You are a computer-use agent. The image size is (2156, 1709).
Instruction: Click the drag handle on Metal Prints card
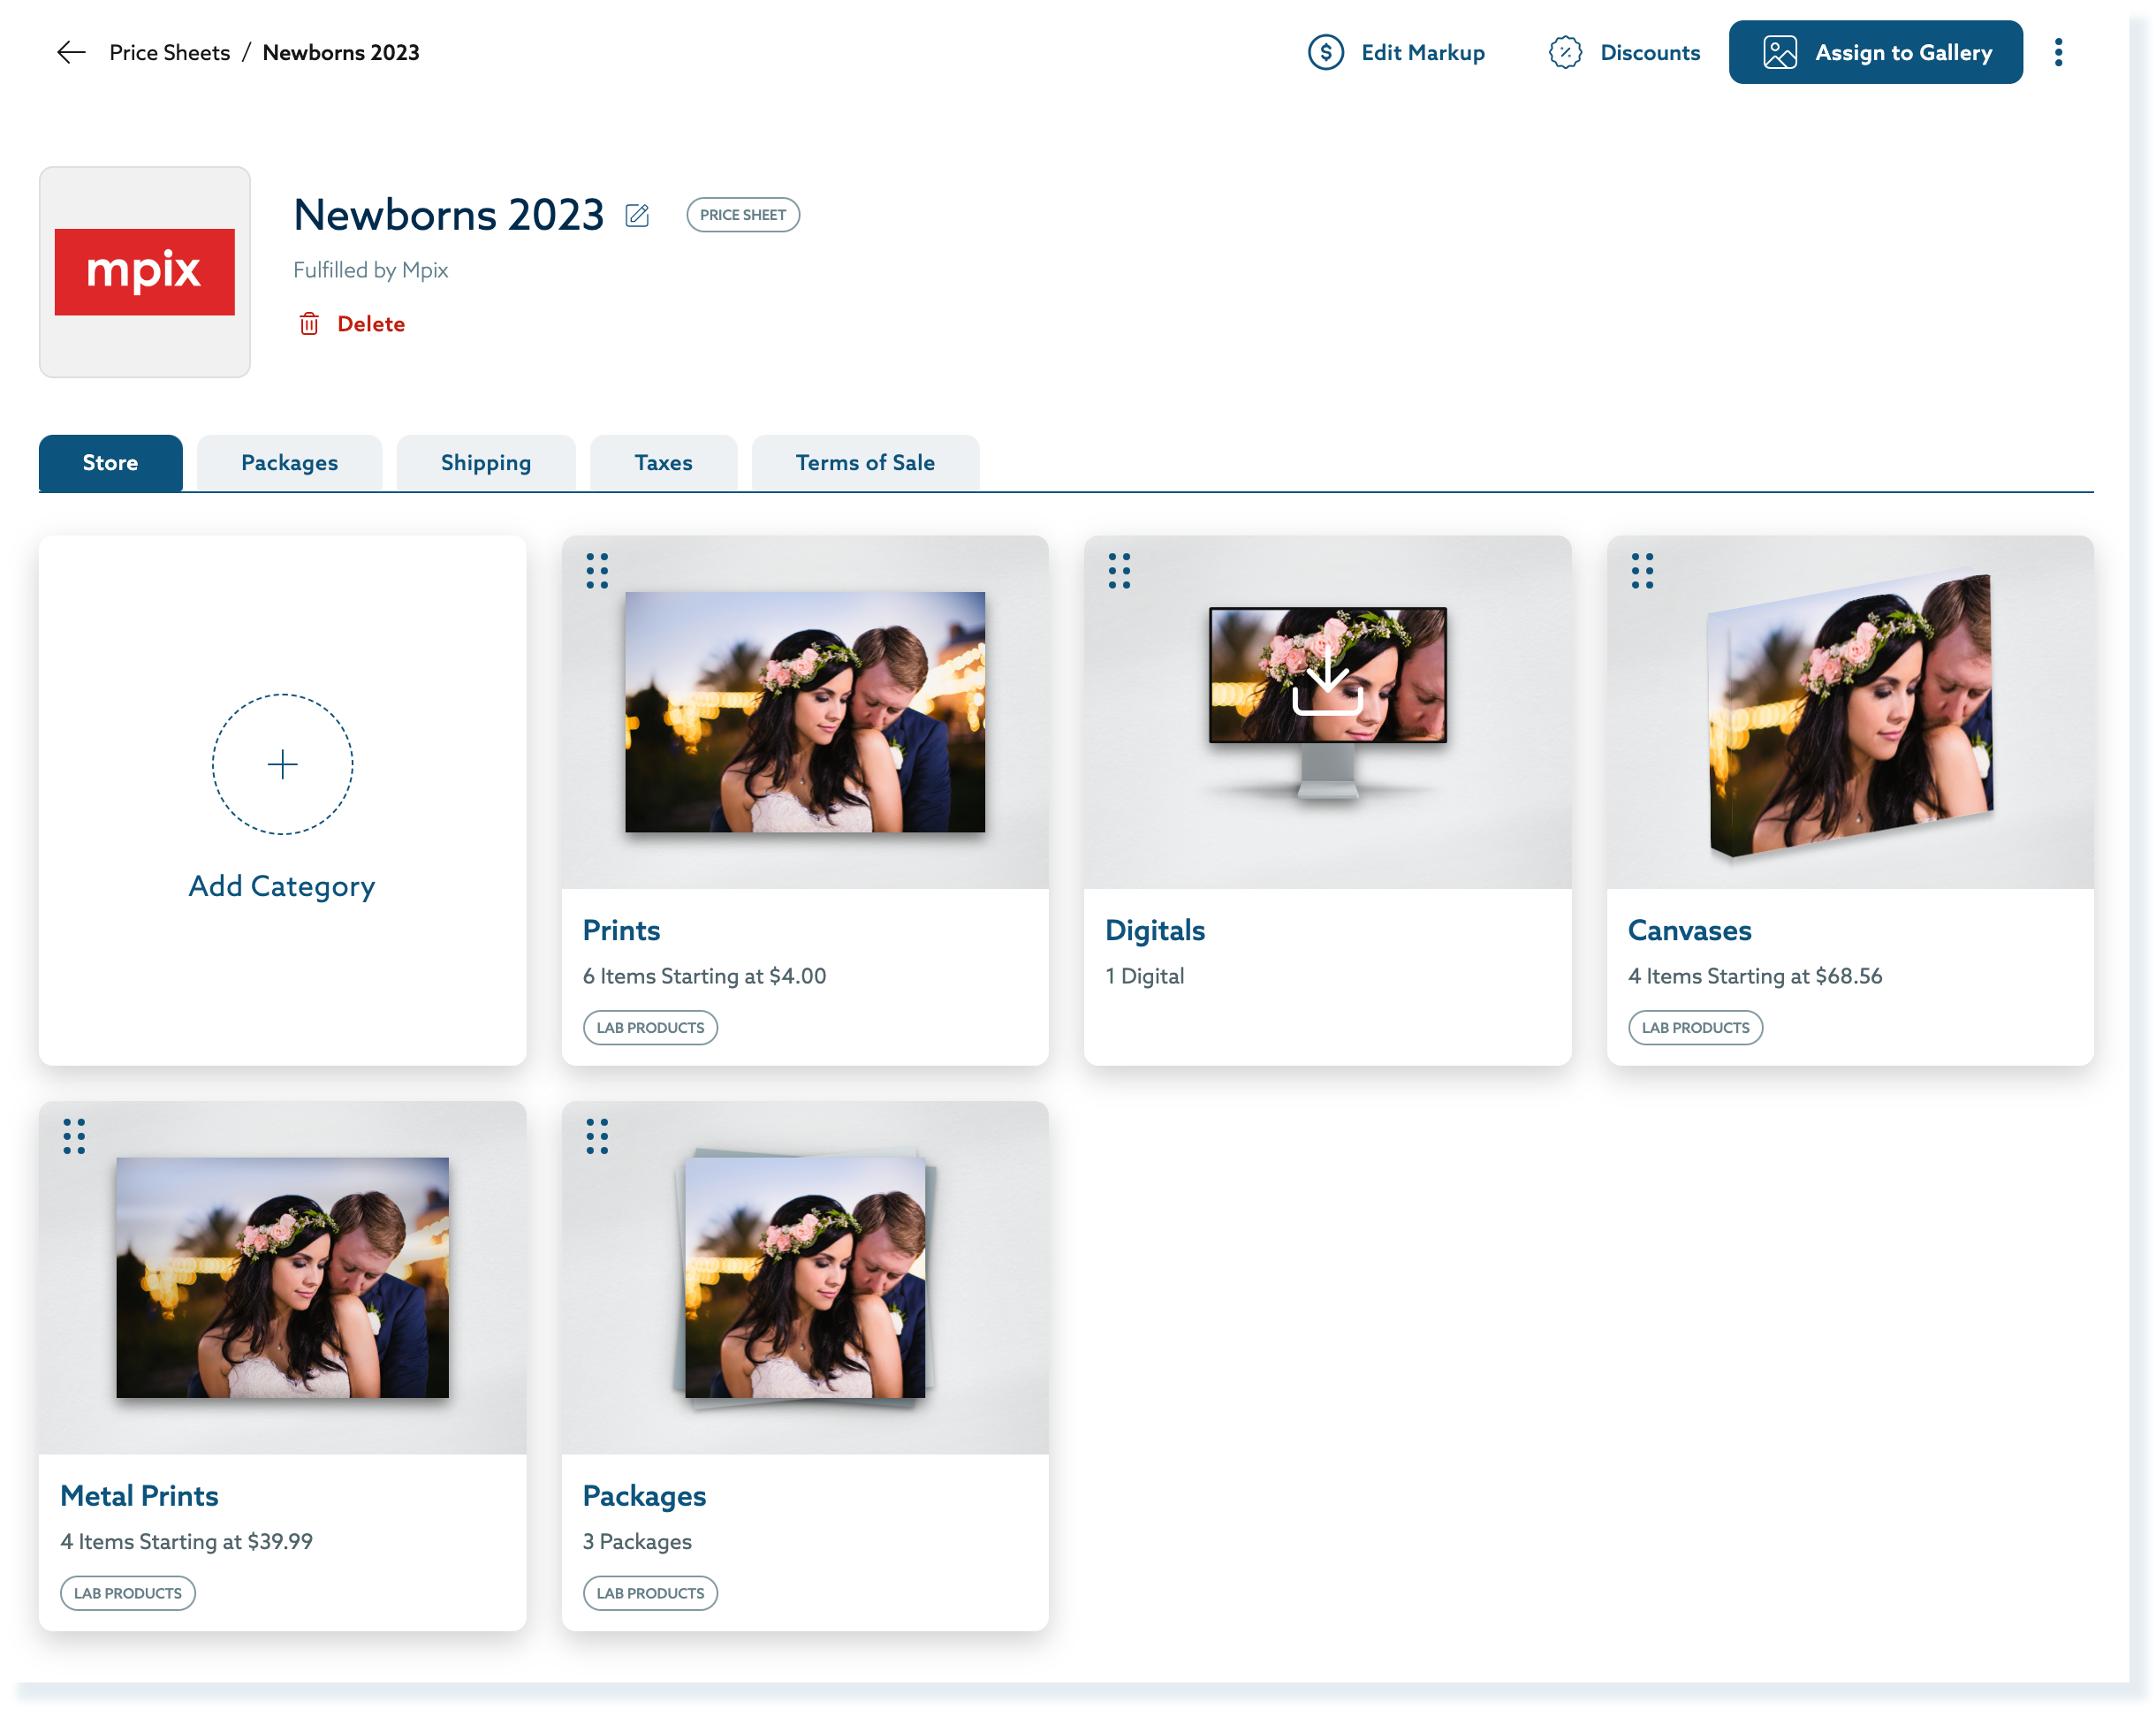[x=74, y=1136]
